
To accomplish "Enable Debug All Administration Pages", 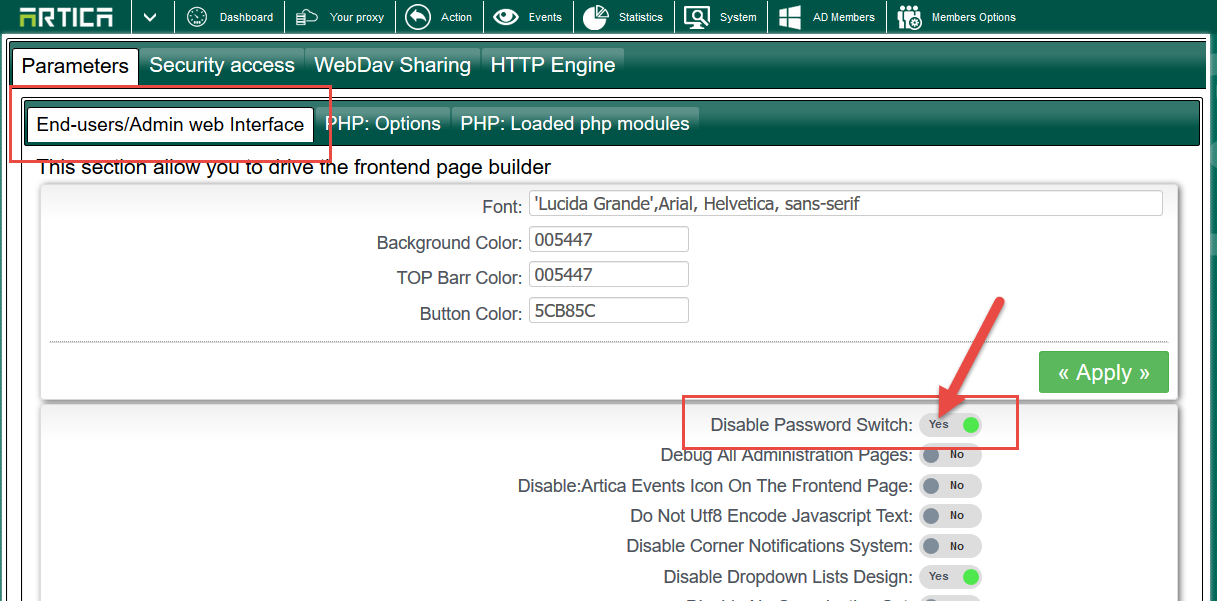I will pos(950,455).
